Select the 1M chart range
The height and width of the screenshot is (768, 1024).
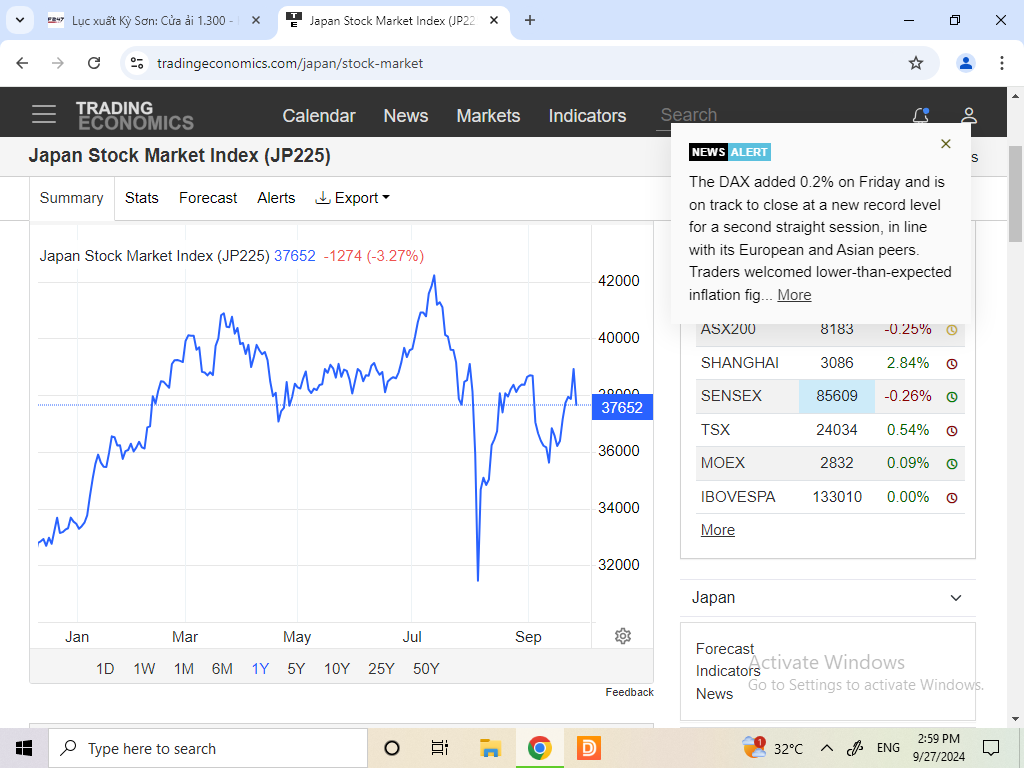(x=184, y=669)
